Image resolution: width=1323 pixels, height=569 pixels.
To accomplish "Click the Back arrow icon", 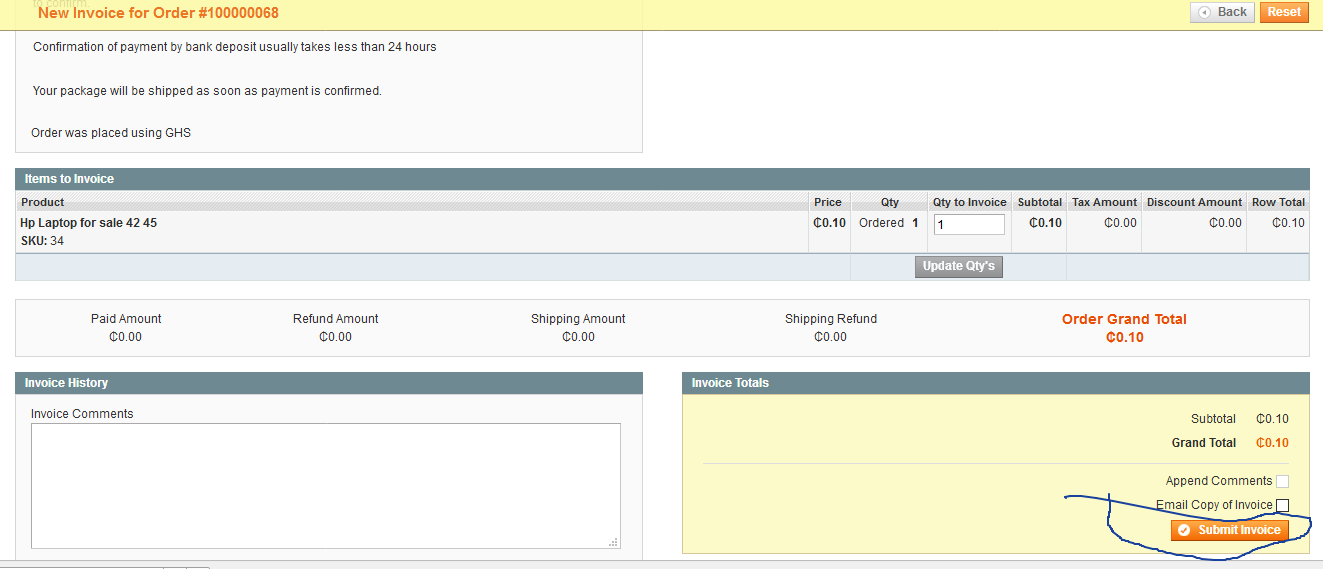I will click(1205, 12).
